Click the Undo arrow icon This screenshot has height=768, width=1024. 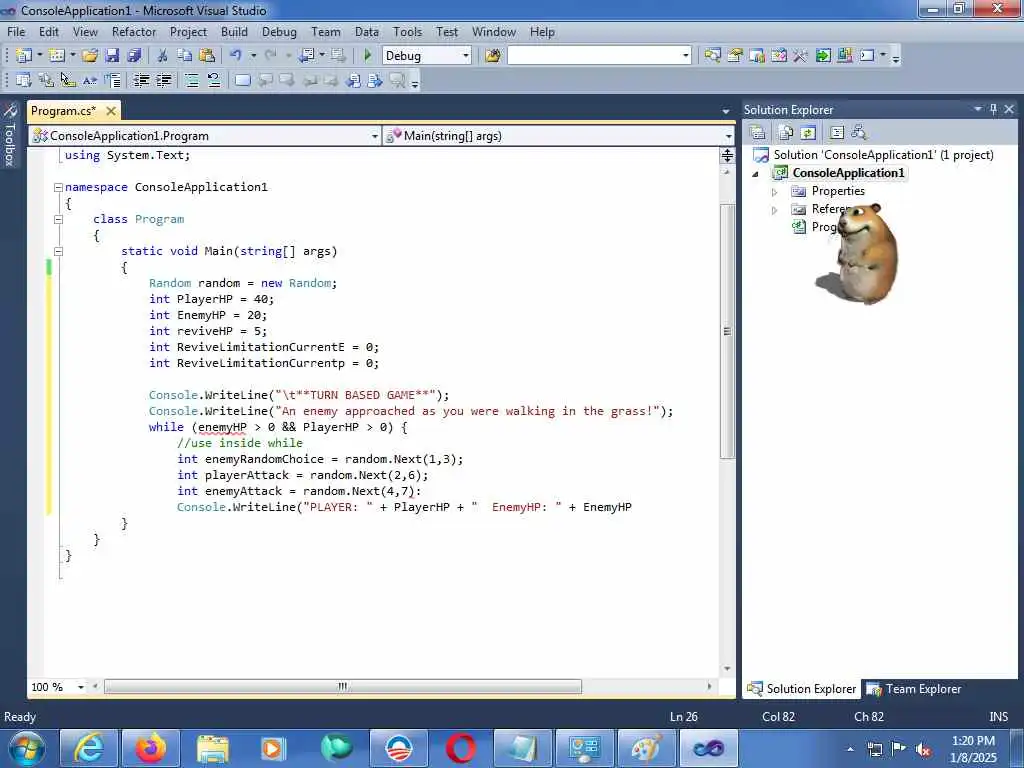click(x=236, y=56)
